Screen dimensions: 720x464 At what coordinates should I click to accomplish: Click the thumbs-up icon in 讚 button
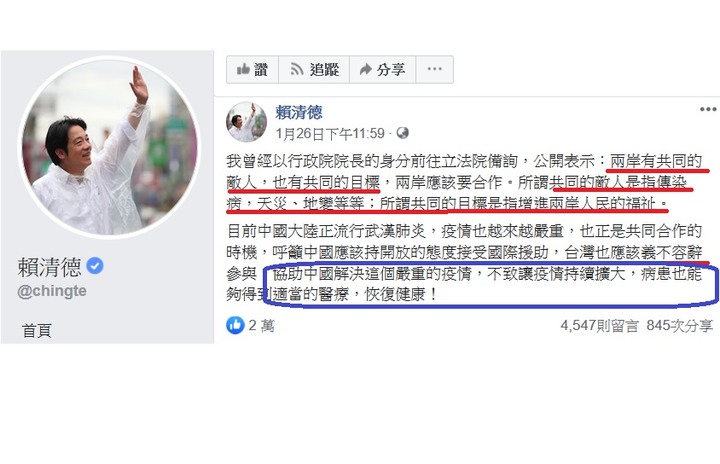pos(243,69)
